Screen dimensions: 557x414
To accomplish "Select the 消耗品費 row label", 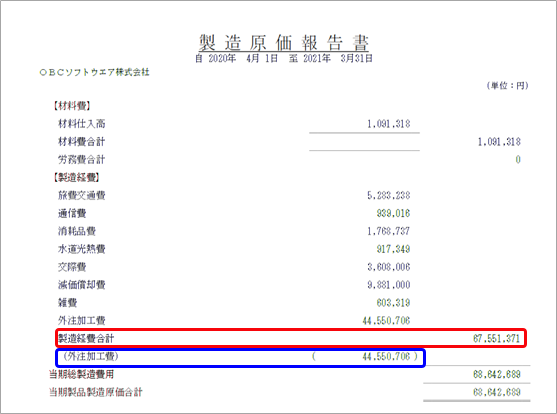I will click(x=77, y=231).
